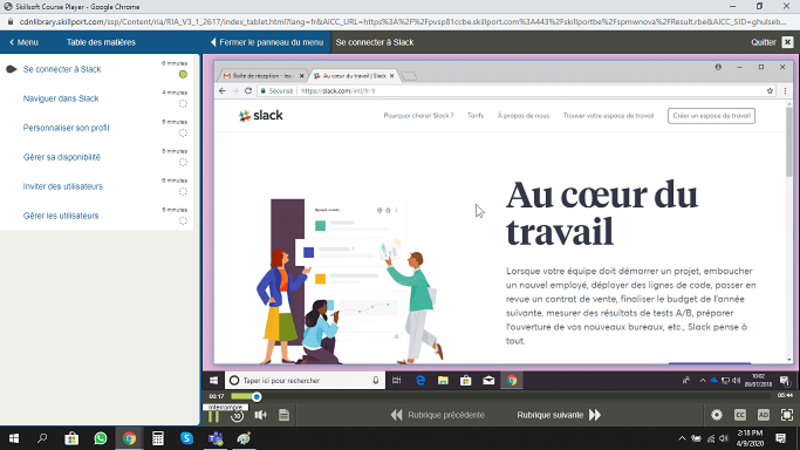Click progress circle for Inviter des utilisateurs
The width and height of the screenshot is (800, 450).
[183, 192]
